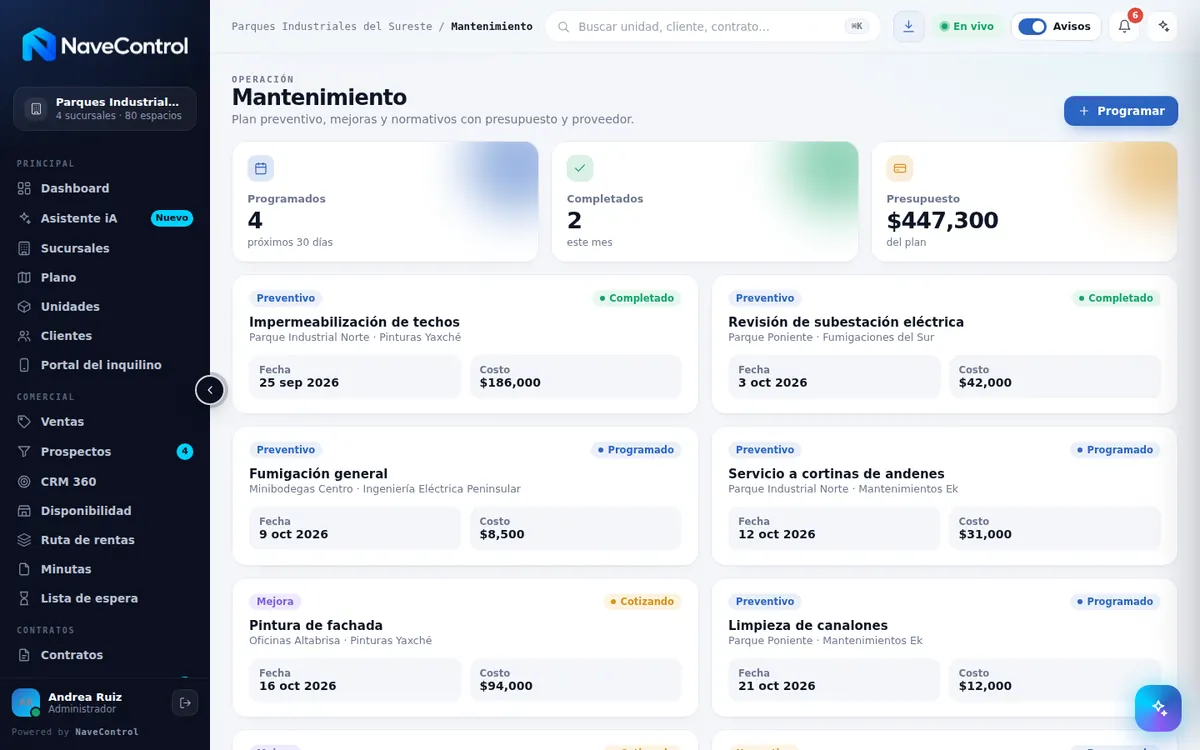Click cost $186,000 value
This screenshot has height=750, width=1200.
tap(510, 383)
